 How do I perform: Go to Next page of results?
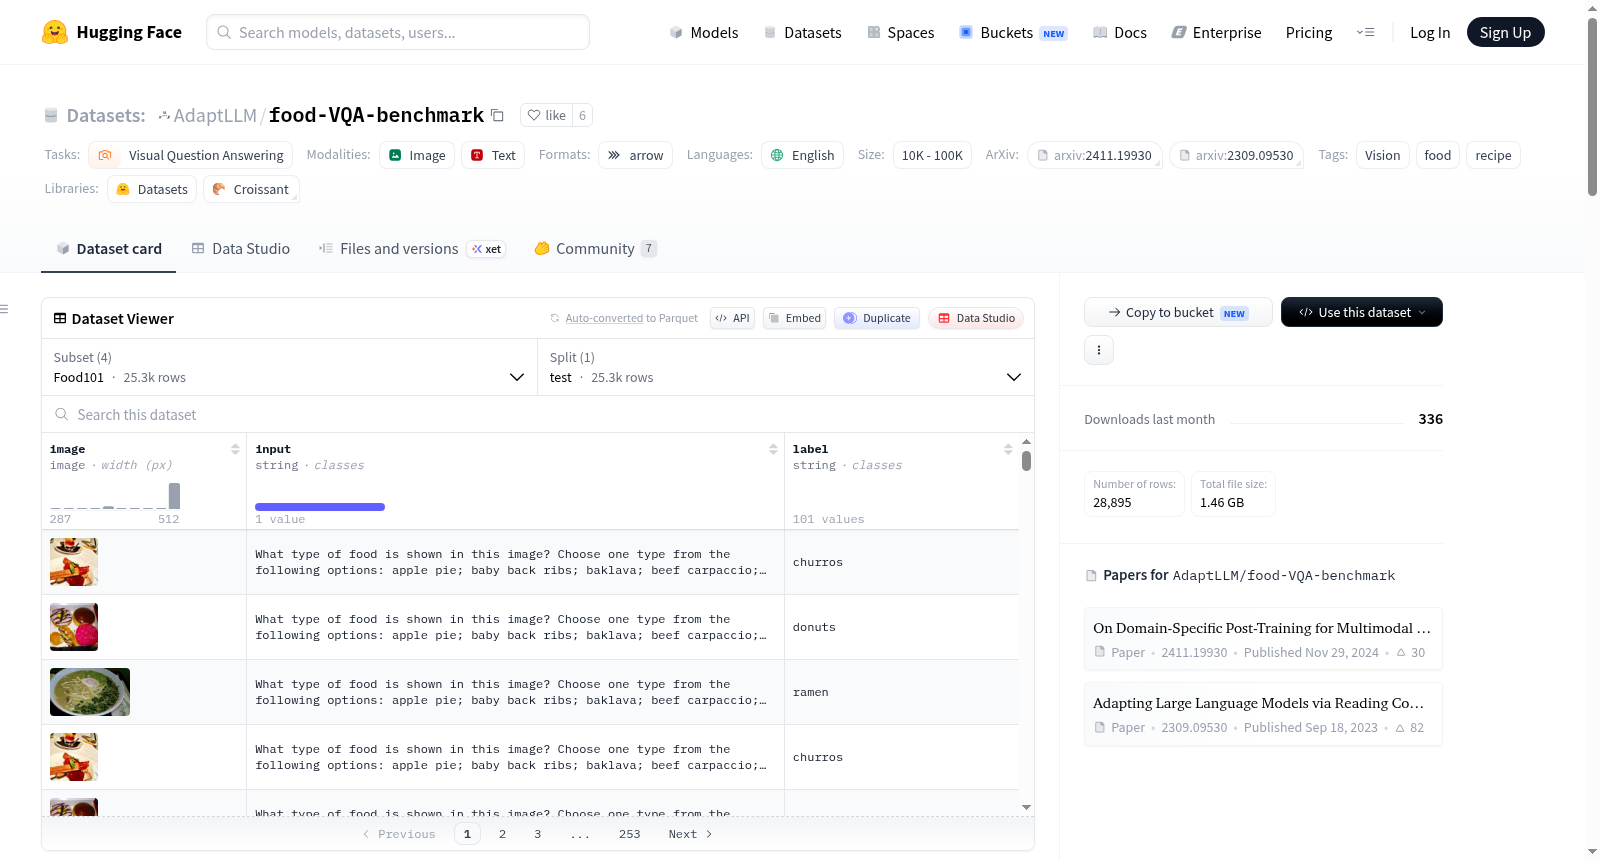[x=690, y=834]
